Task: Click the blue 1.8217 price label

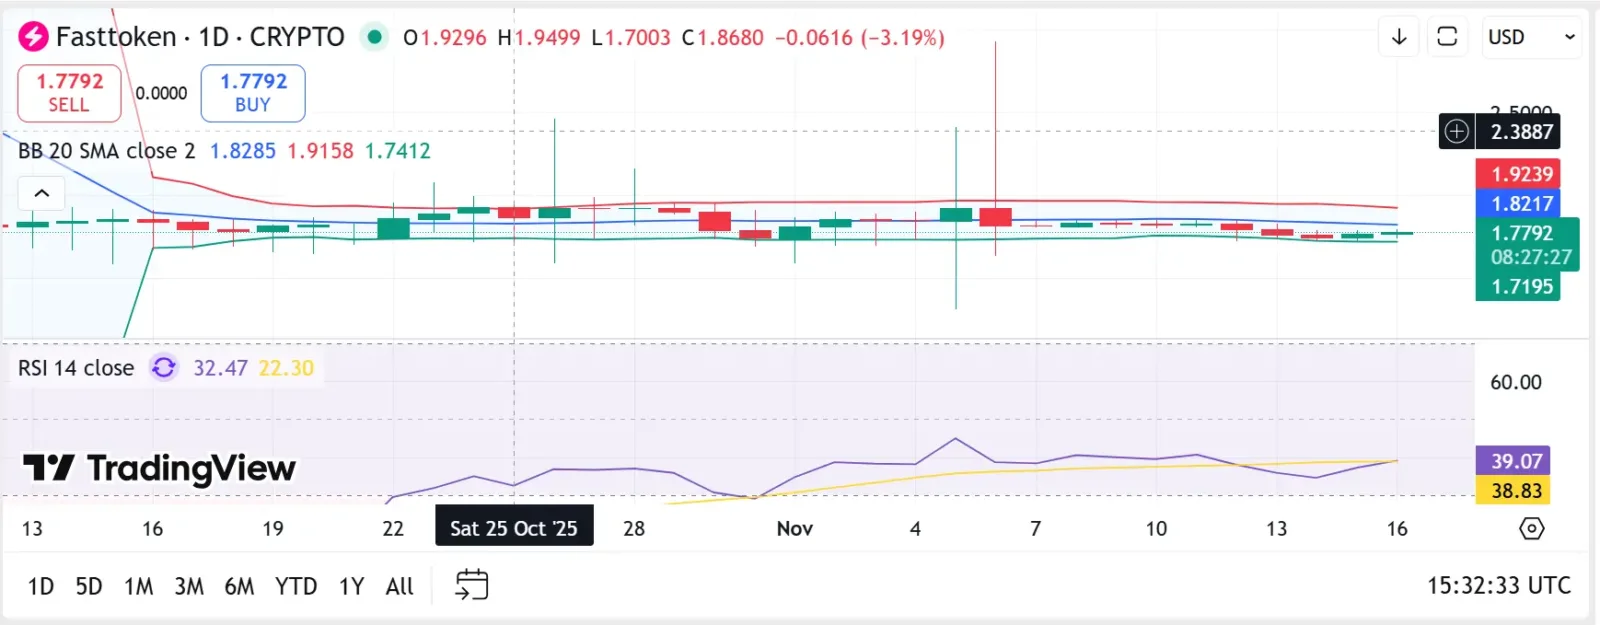Action: tap(1518, 203)
